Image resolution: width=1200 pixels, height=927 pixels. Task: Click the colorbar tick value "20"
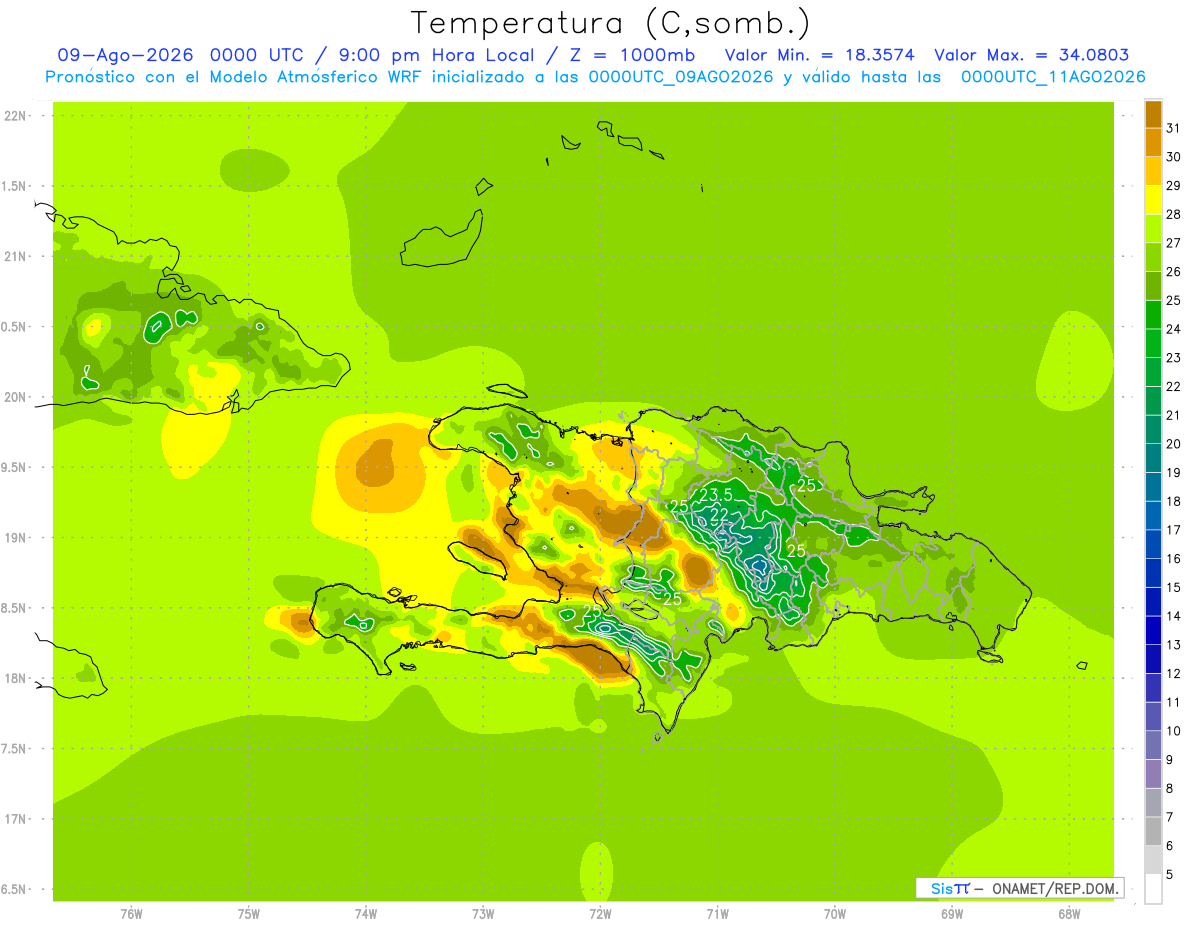(1175, 444)
